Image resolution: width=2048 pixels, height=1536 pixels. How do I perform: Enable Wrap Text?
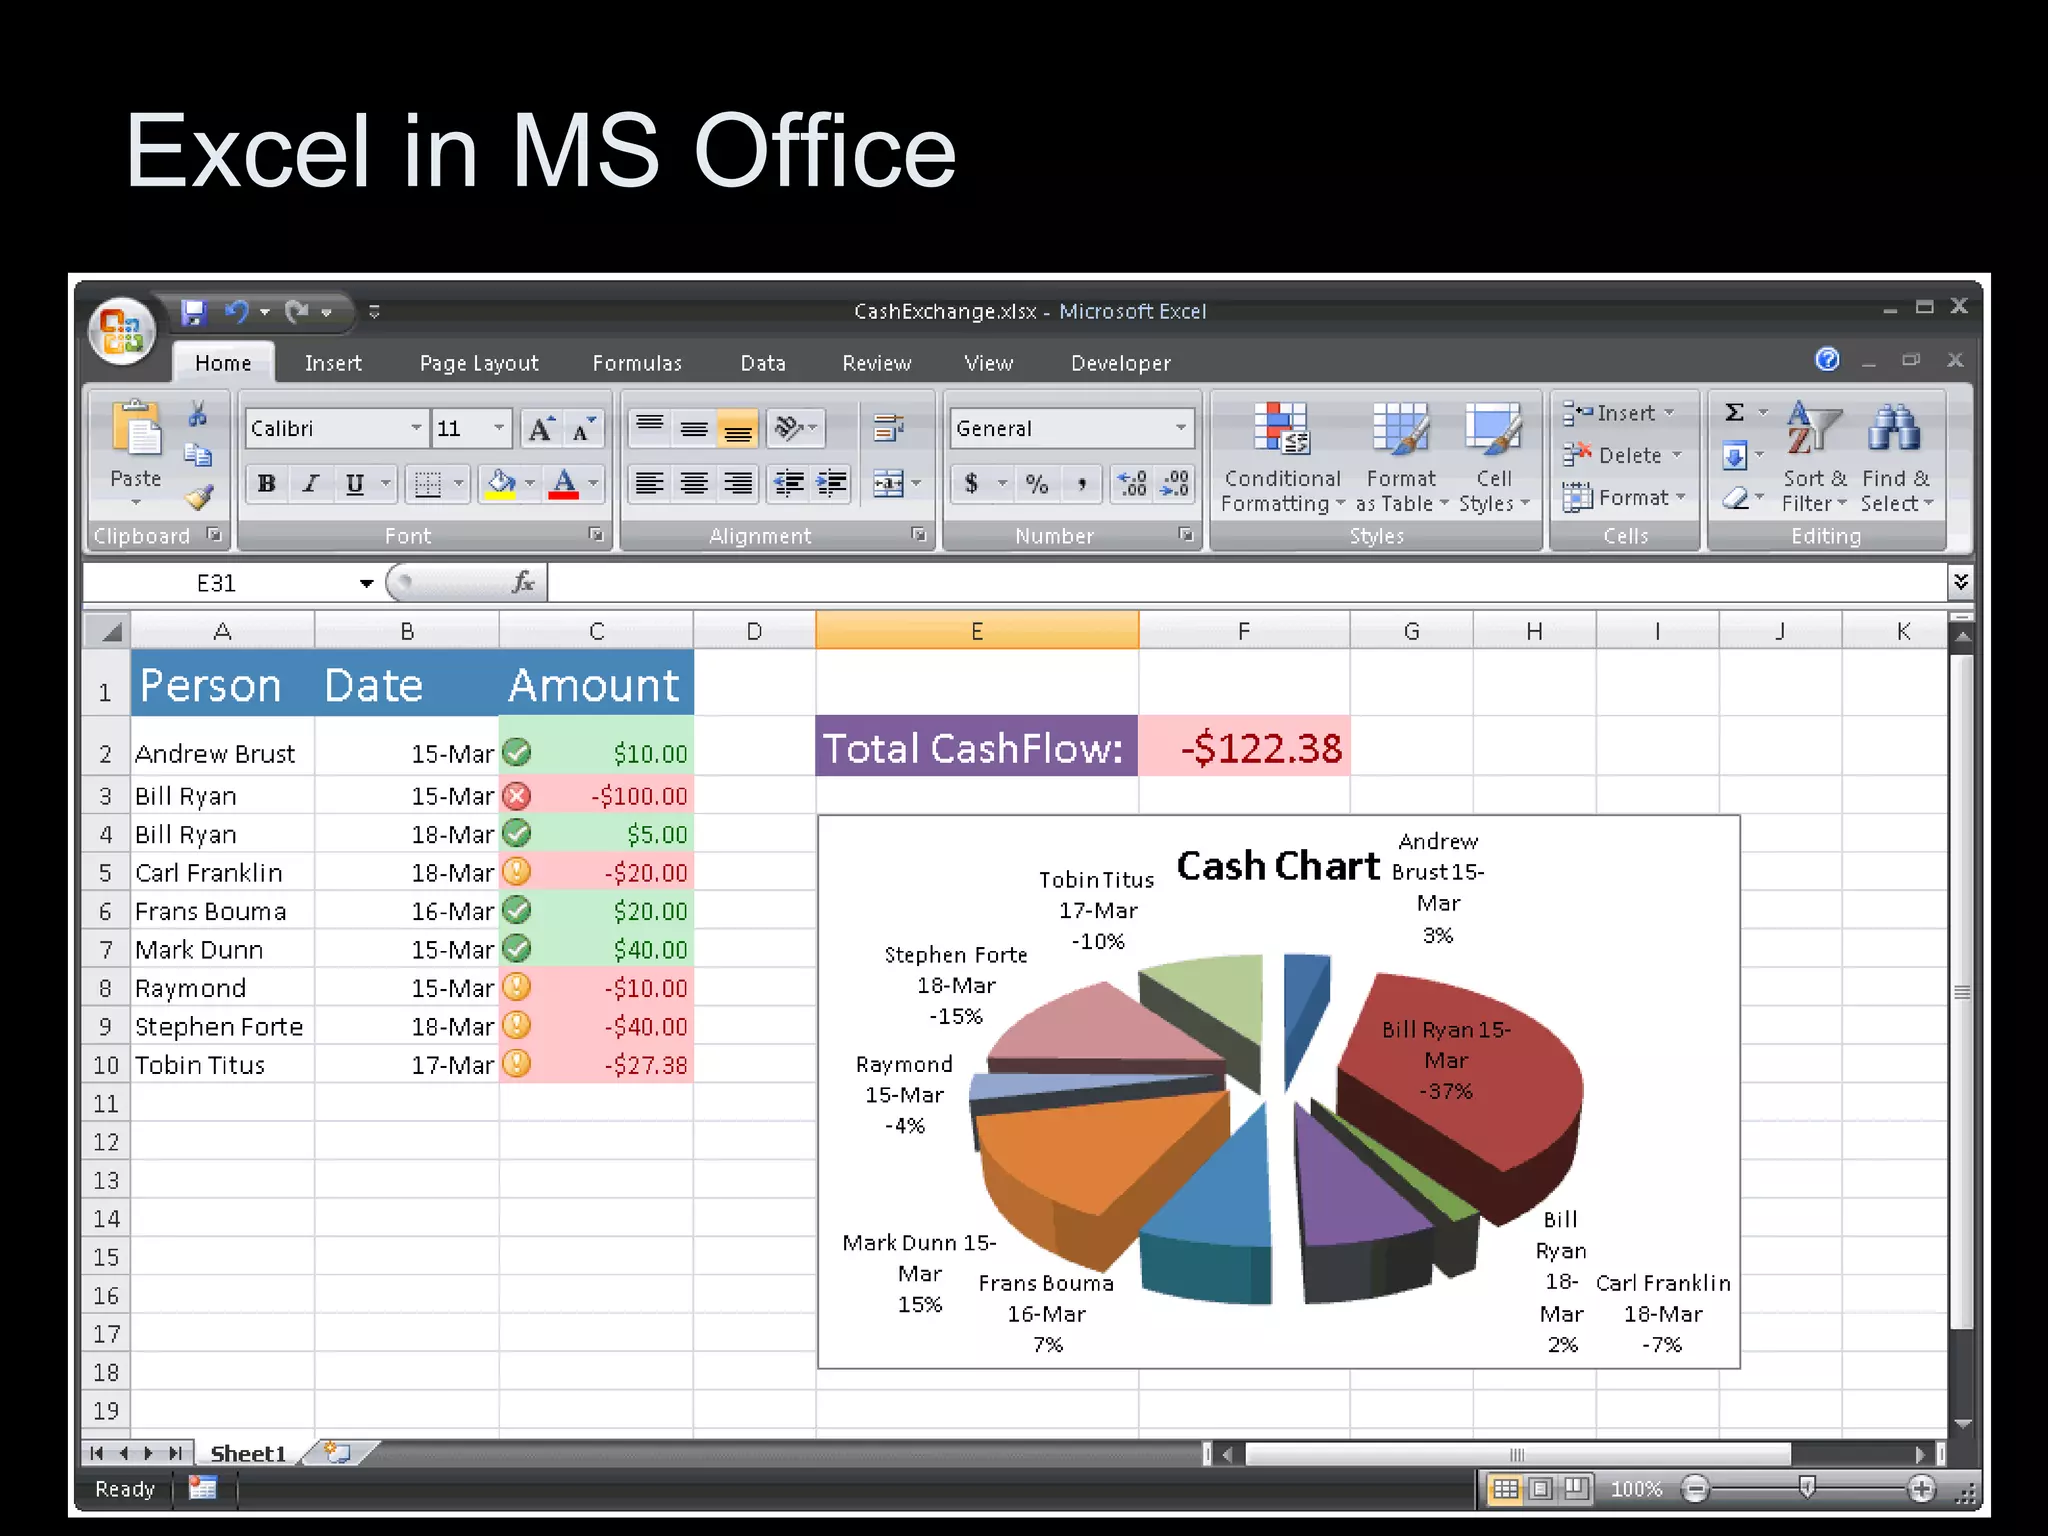(x=888, y=429)
